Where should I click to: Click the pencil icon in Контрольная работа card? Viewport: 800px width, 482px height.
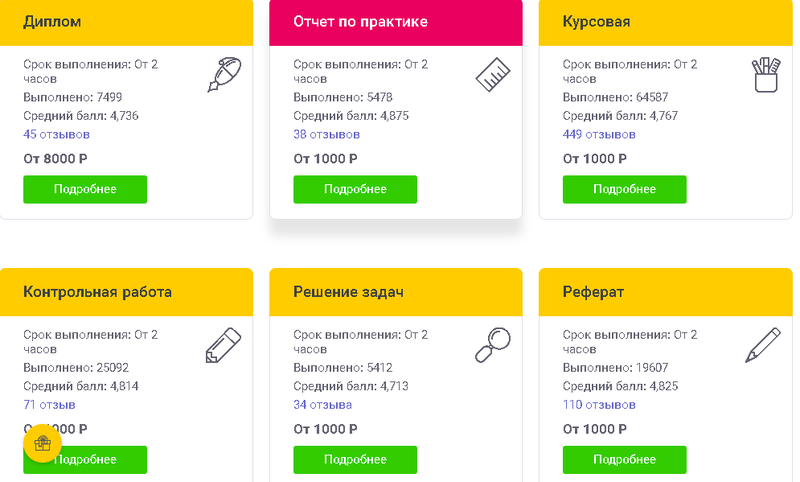tap(223, 345)
